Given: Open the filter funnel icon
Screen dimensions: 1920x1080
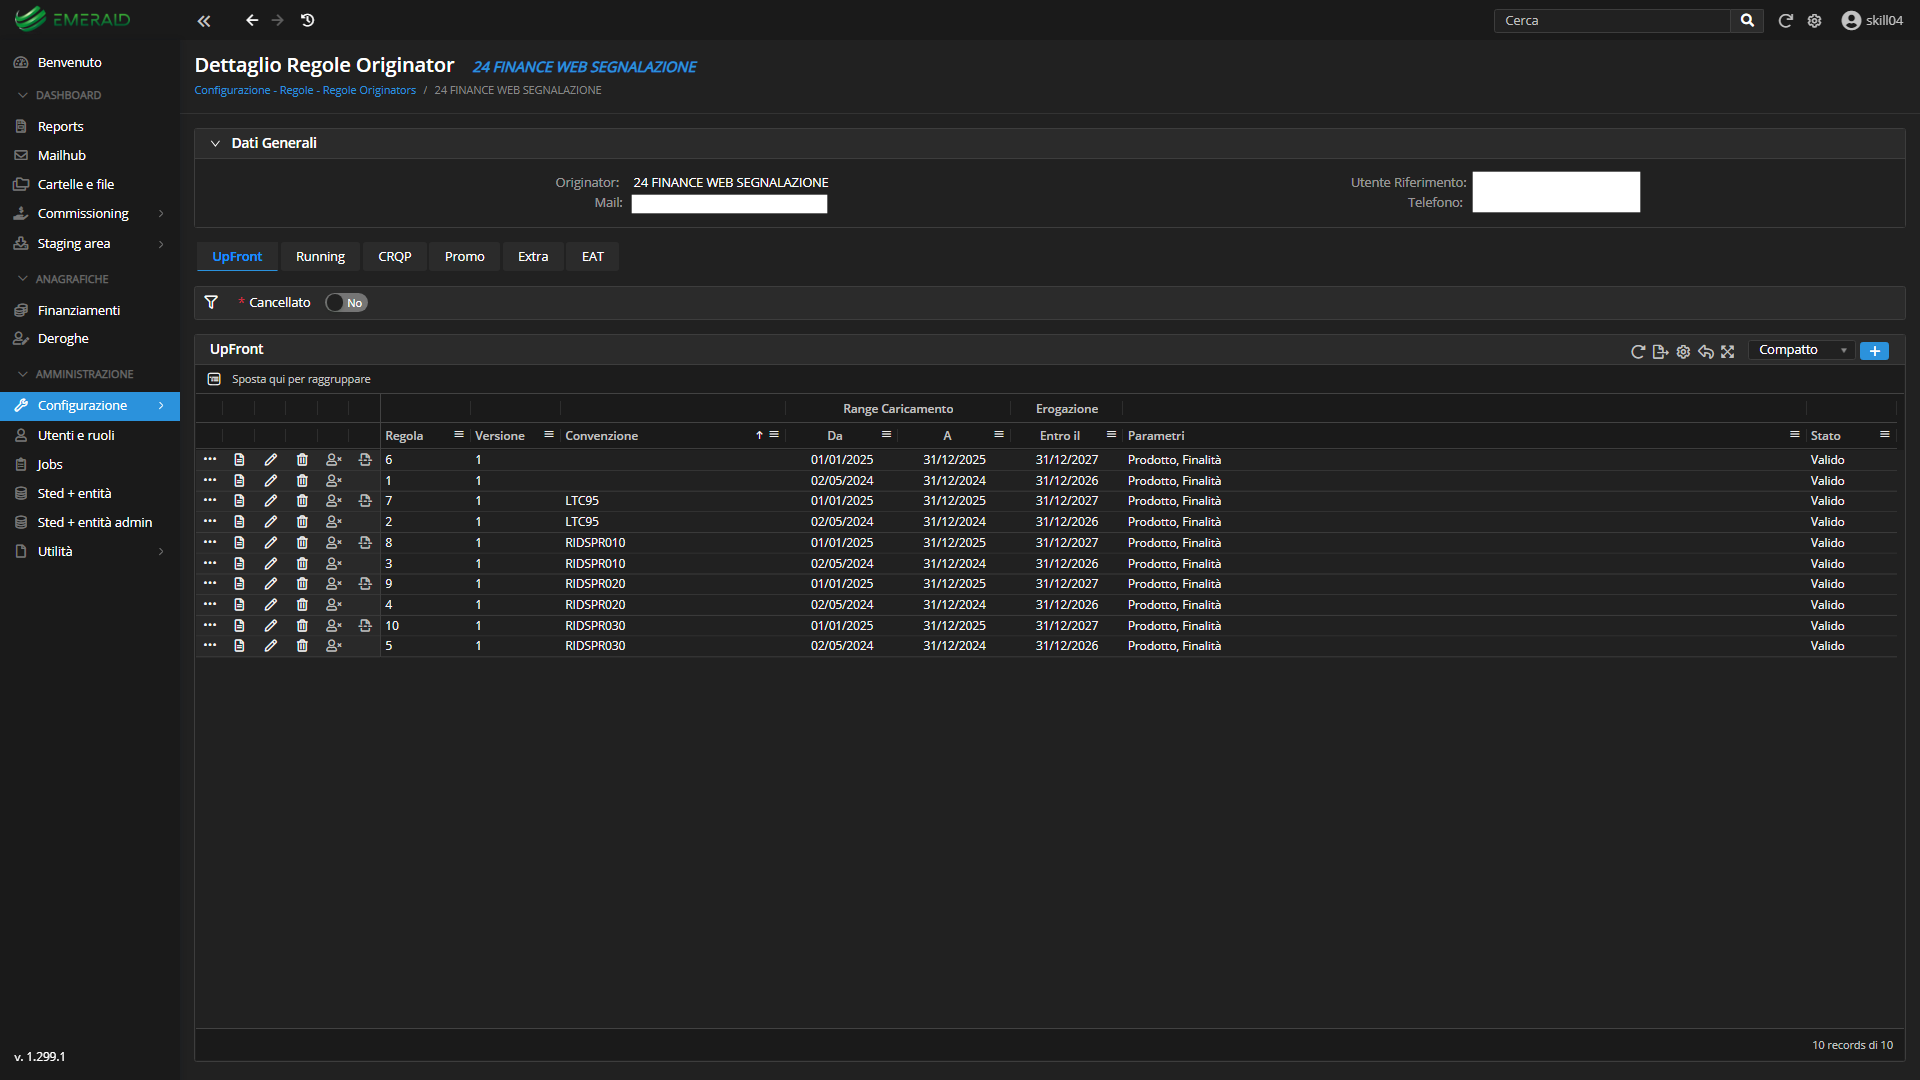Looking at the screenshot, I should point(211,302).
